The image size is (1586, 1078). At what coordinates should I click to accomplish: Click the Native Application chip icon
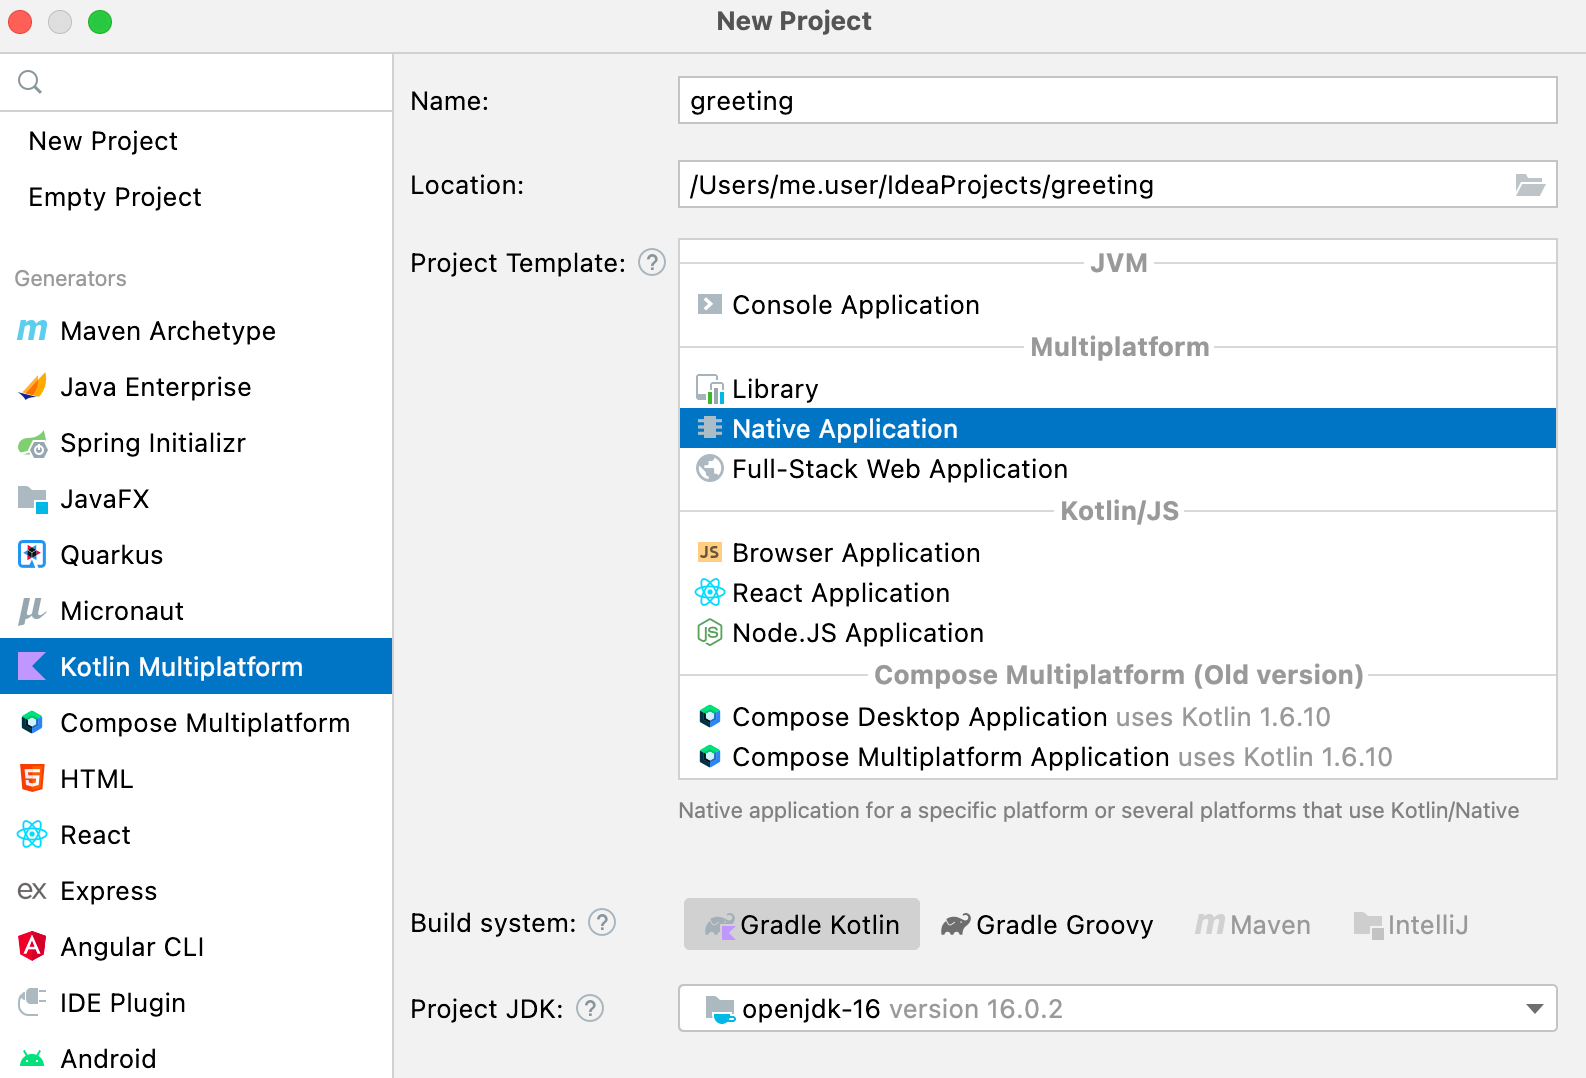click(x=710, y=428)
